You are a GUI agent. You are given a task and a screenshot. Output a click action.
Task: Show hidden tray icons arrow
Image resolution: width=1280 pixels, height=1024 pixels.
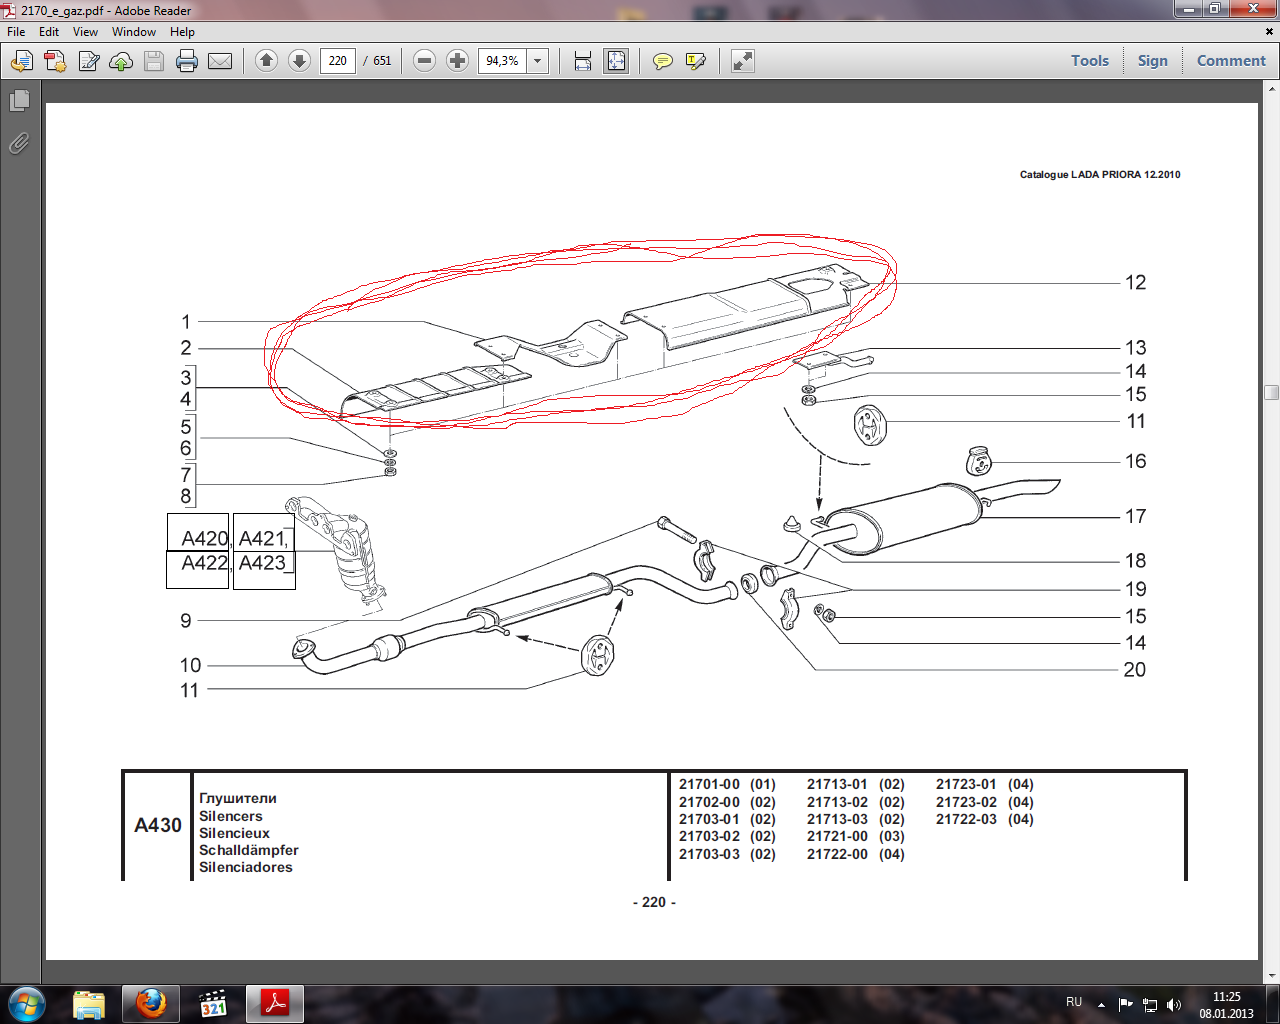[1101, 1004]
